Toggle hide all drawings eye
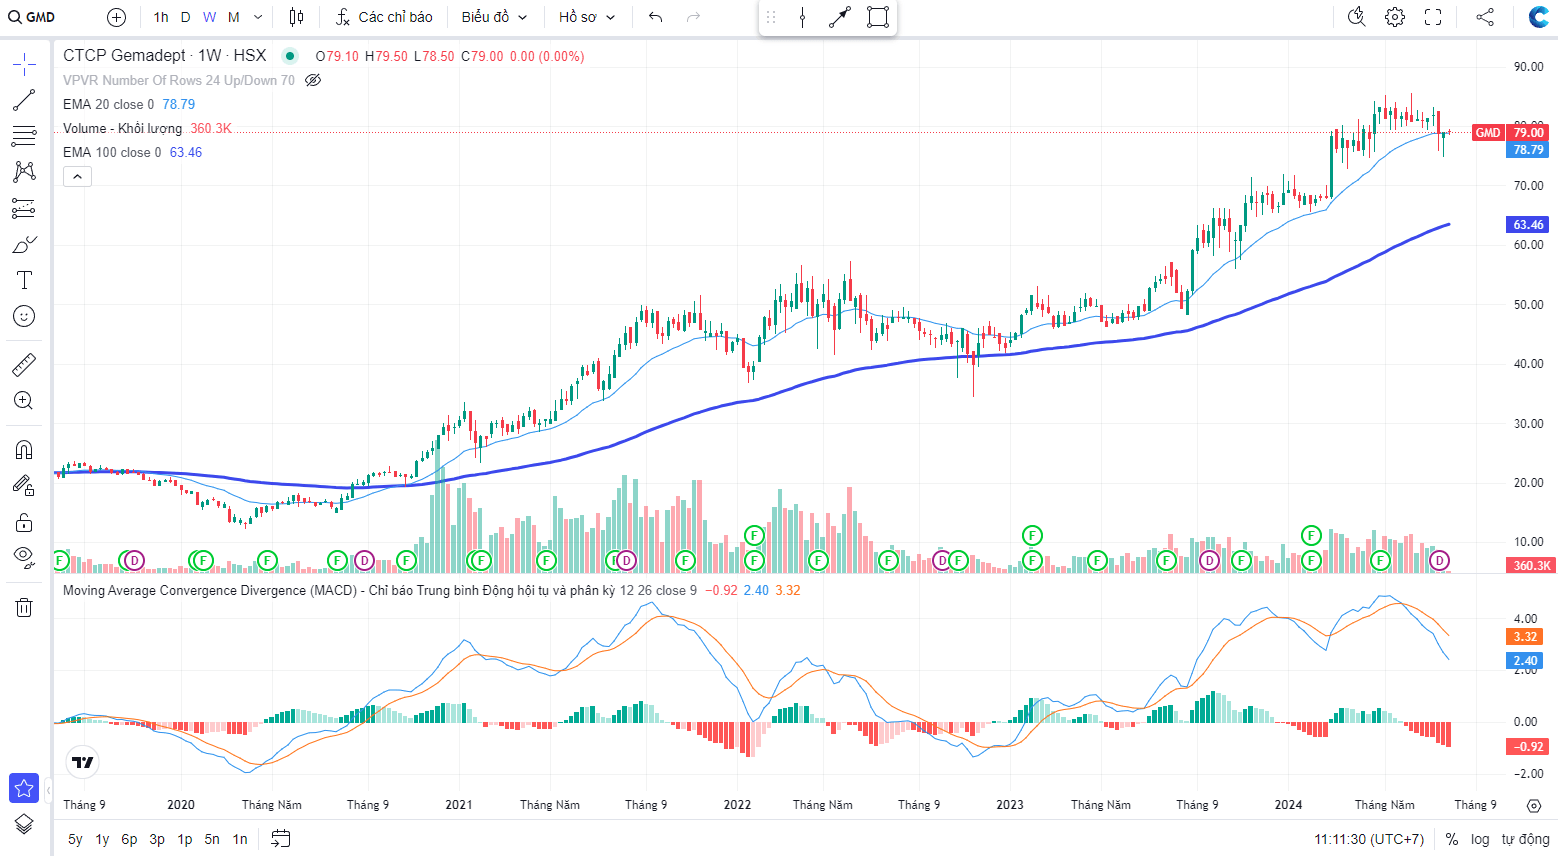Image resolution: width=1558 pixels, height=856 pixels. 24,557
